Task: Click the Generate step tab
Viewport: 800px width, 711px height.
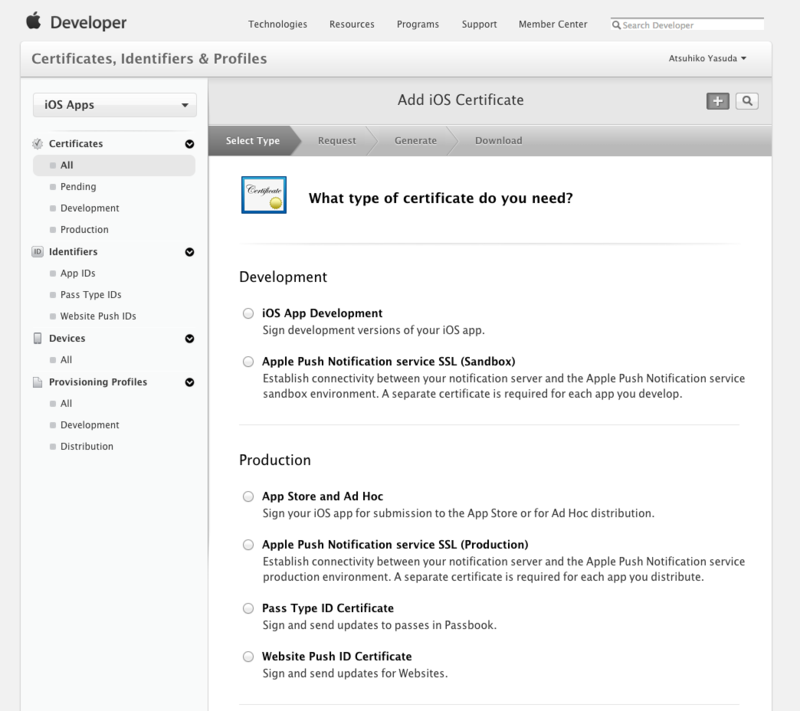Action: pos(415,140)
